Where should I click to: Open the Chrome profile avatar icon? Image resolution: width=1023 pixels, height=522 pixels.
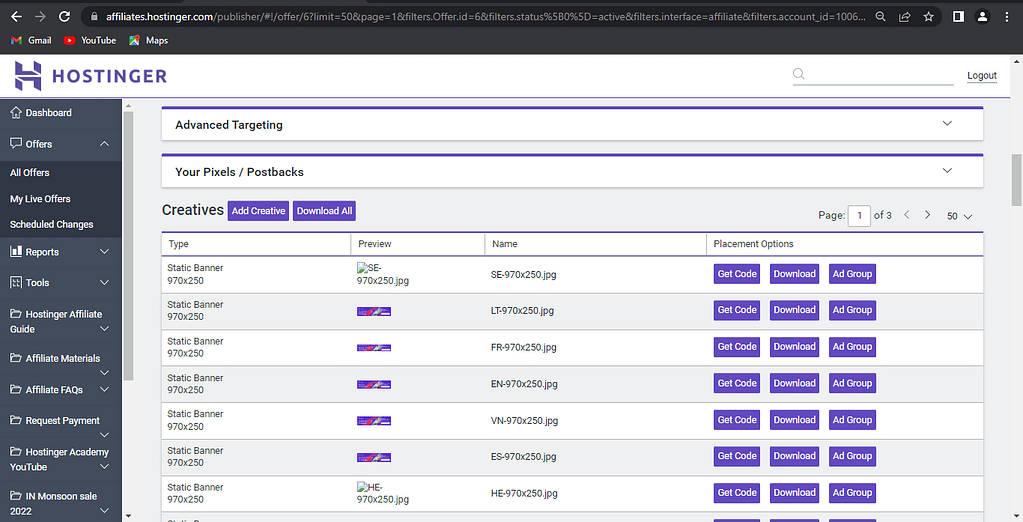pyautogui.click(x=983, y=17)
